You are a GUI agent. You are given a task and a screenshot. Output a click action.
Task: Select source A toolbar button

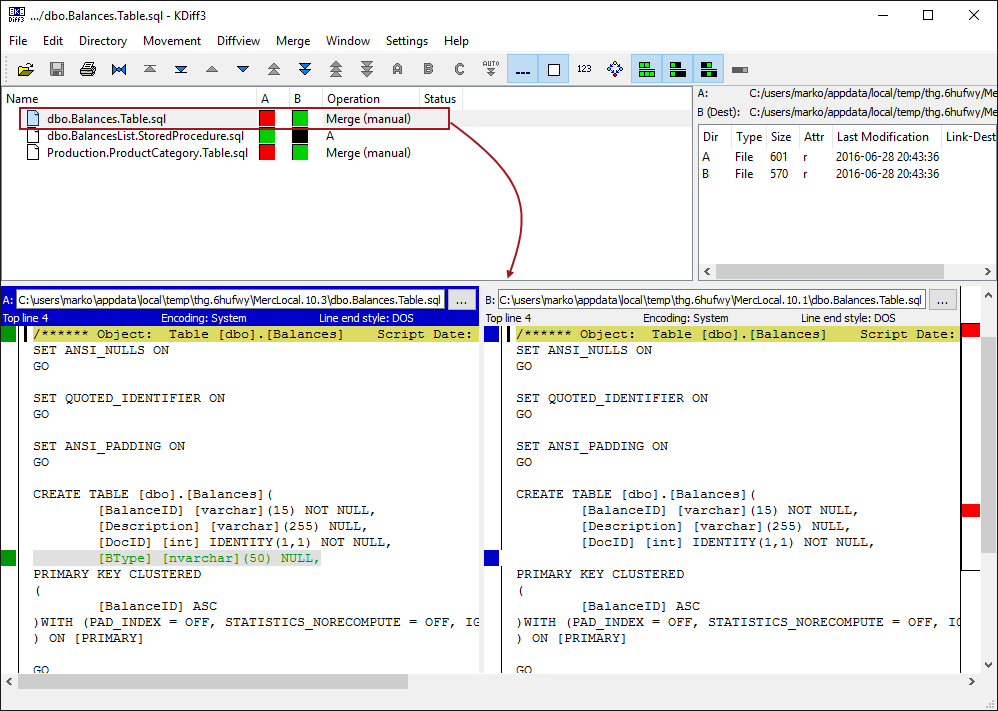coord(398,69)
